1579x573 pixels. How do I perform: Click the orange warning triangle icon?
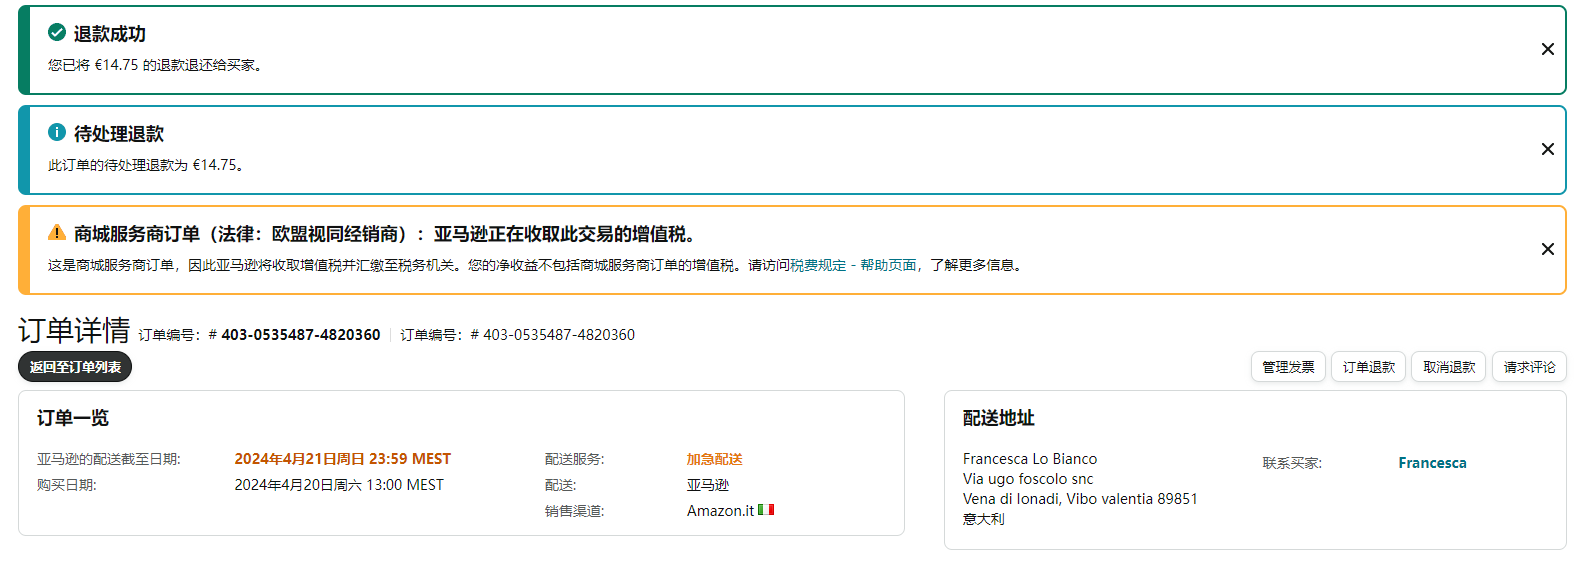(57, 232)
